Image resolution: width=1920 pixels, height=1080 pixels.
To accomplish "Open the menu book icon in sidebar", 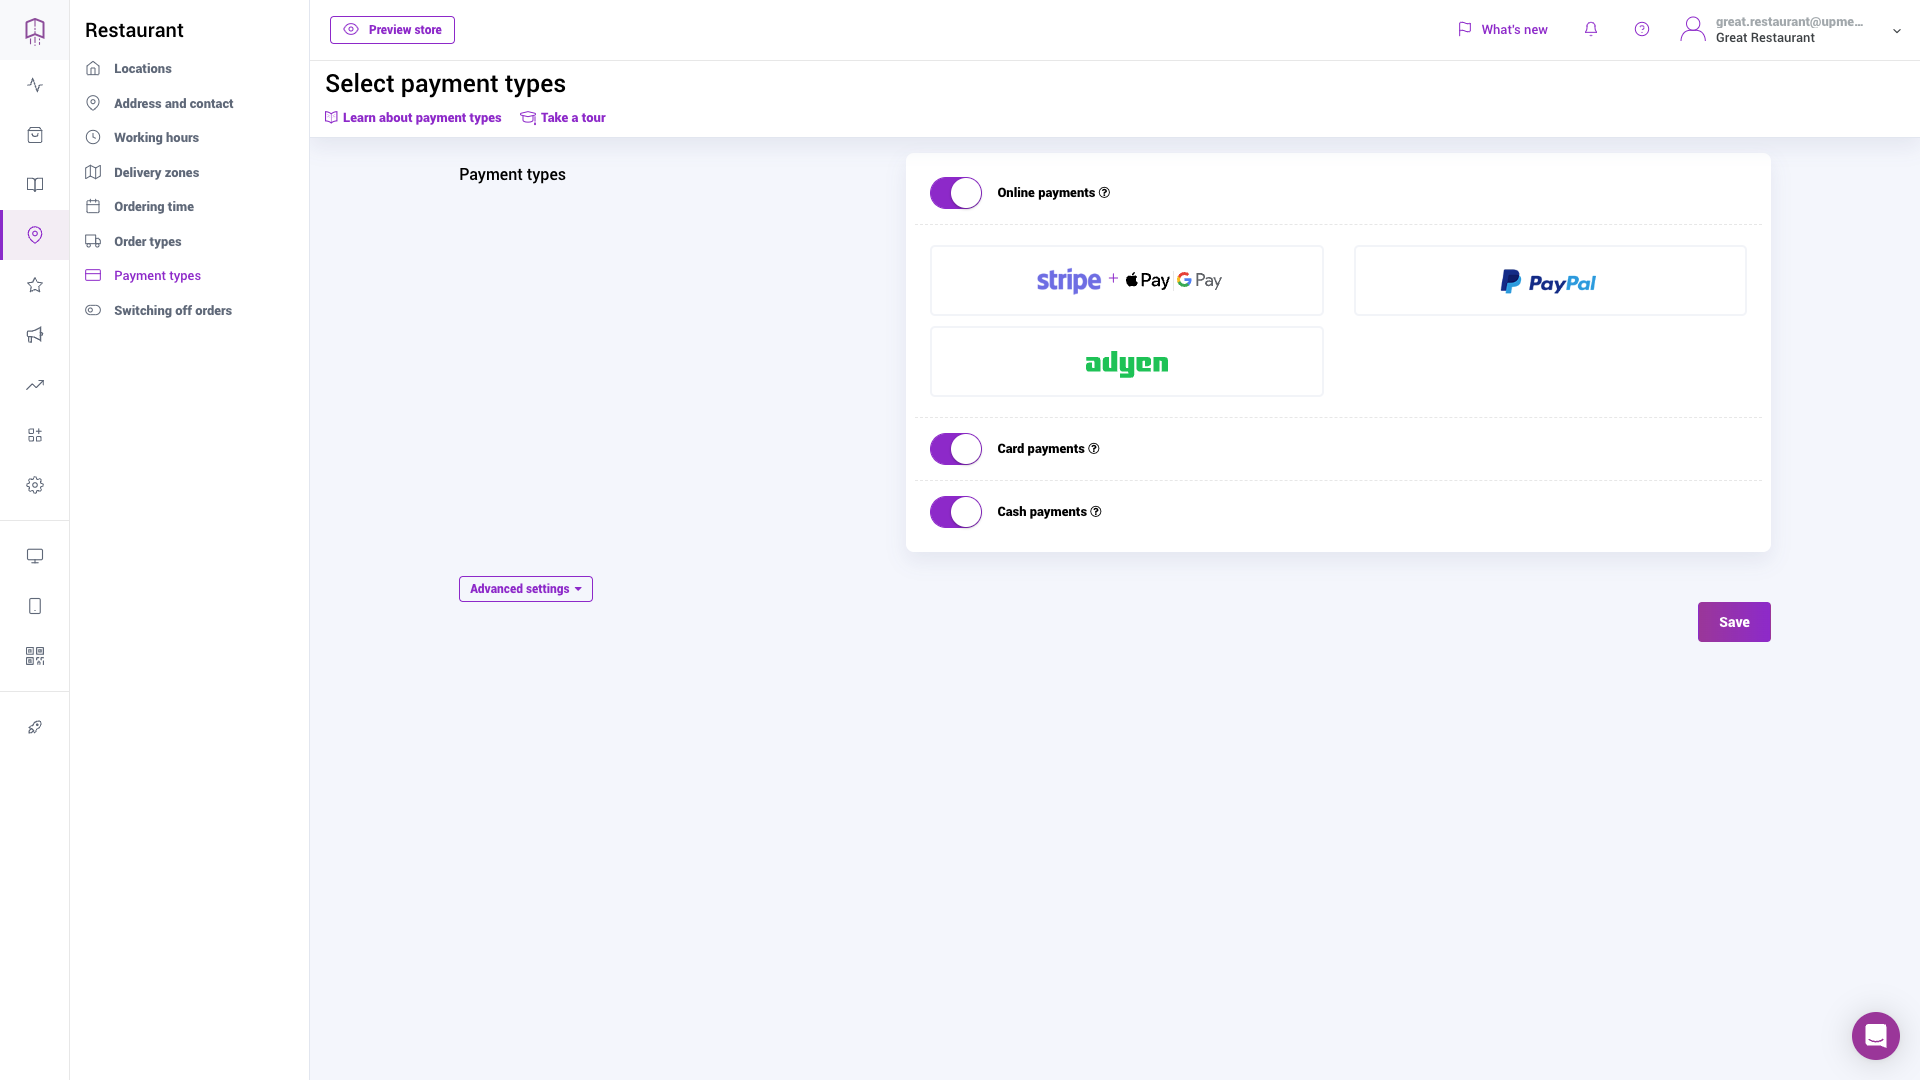I will click(x=35, y=185).
